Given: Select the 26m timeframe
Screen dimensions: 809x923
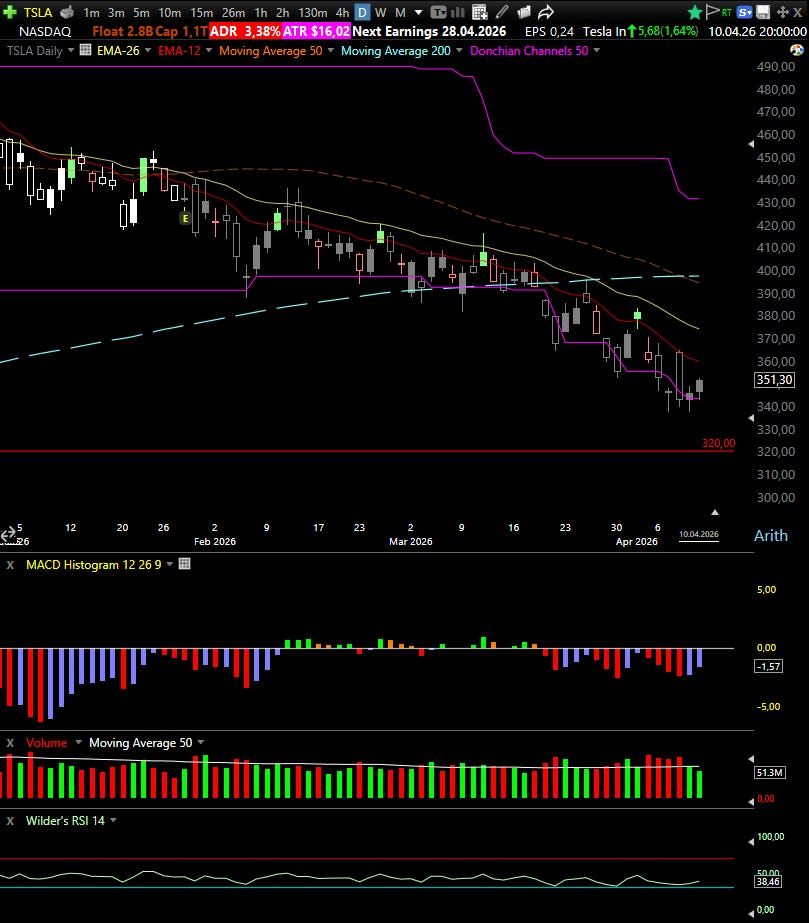Looking at the screenshot, I should point(233,12).
